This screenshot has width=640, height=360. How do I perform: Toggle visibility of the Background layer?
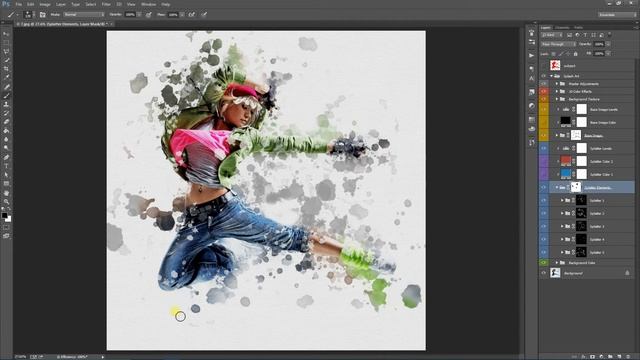[x=544, y=273]
